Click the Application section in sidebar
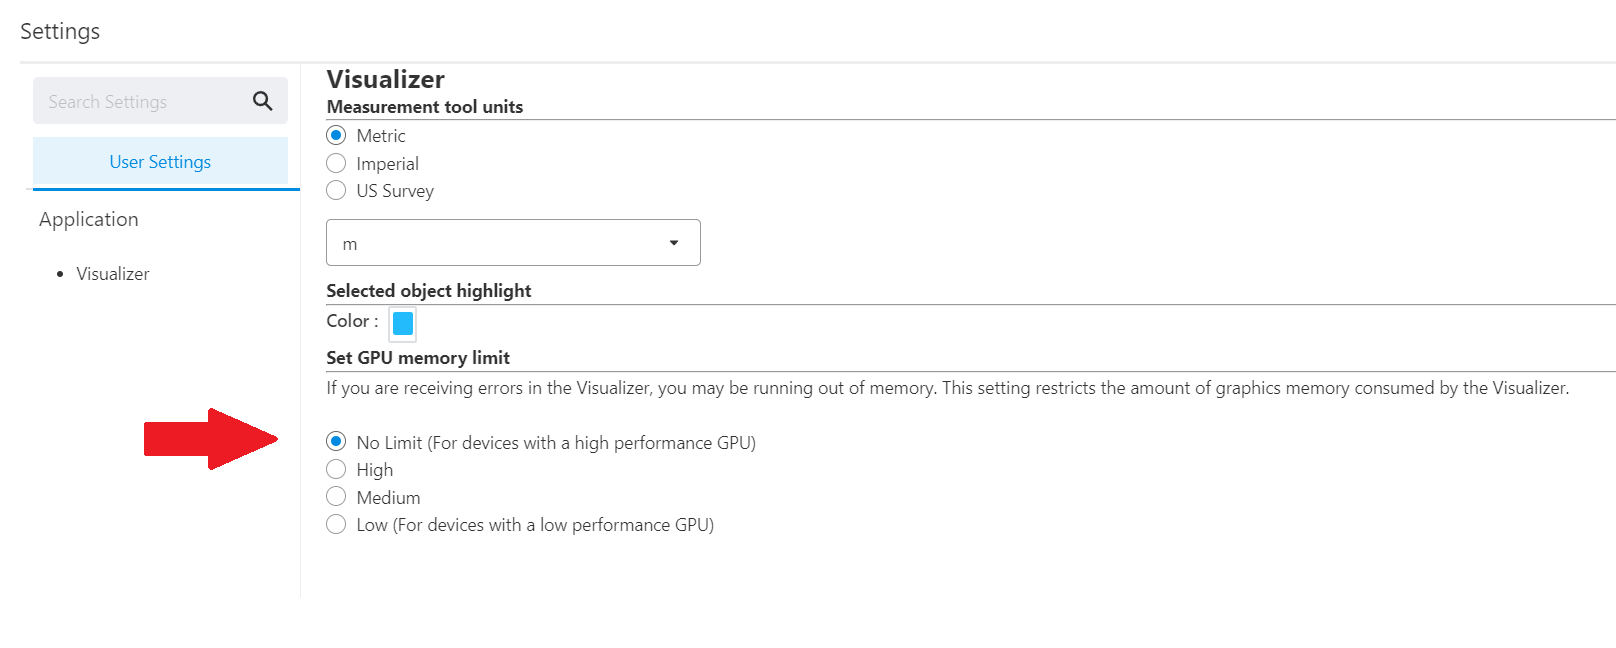The width and height of the screenshot is (1616, 648). click(x=89, y=220)
